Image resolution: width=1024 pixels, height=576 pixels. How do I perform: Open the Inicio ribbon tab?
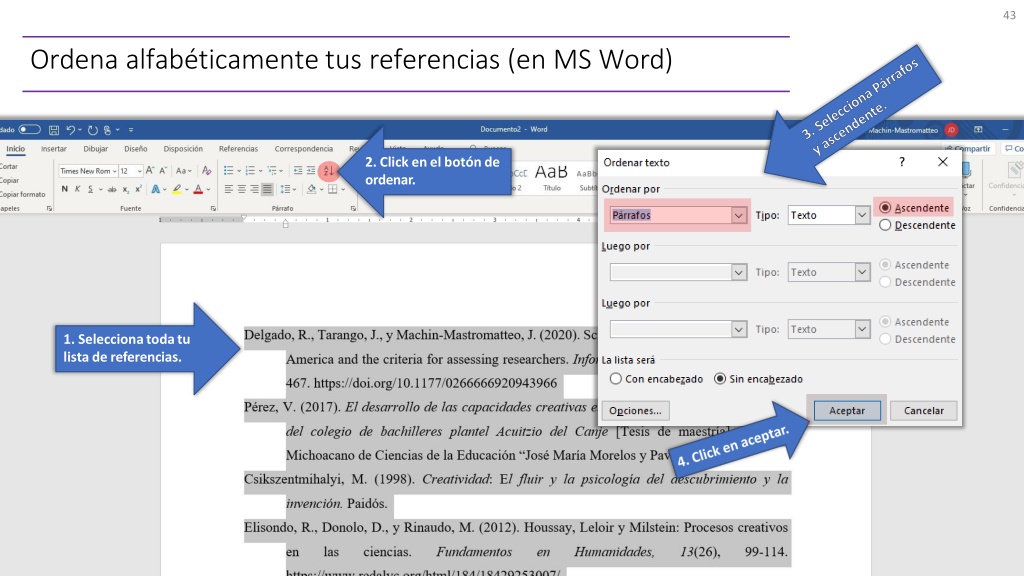[16, 149]
